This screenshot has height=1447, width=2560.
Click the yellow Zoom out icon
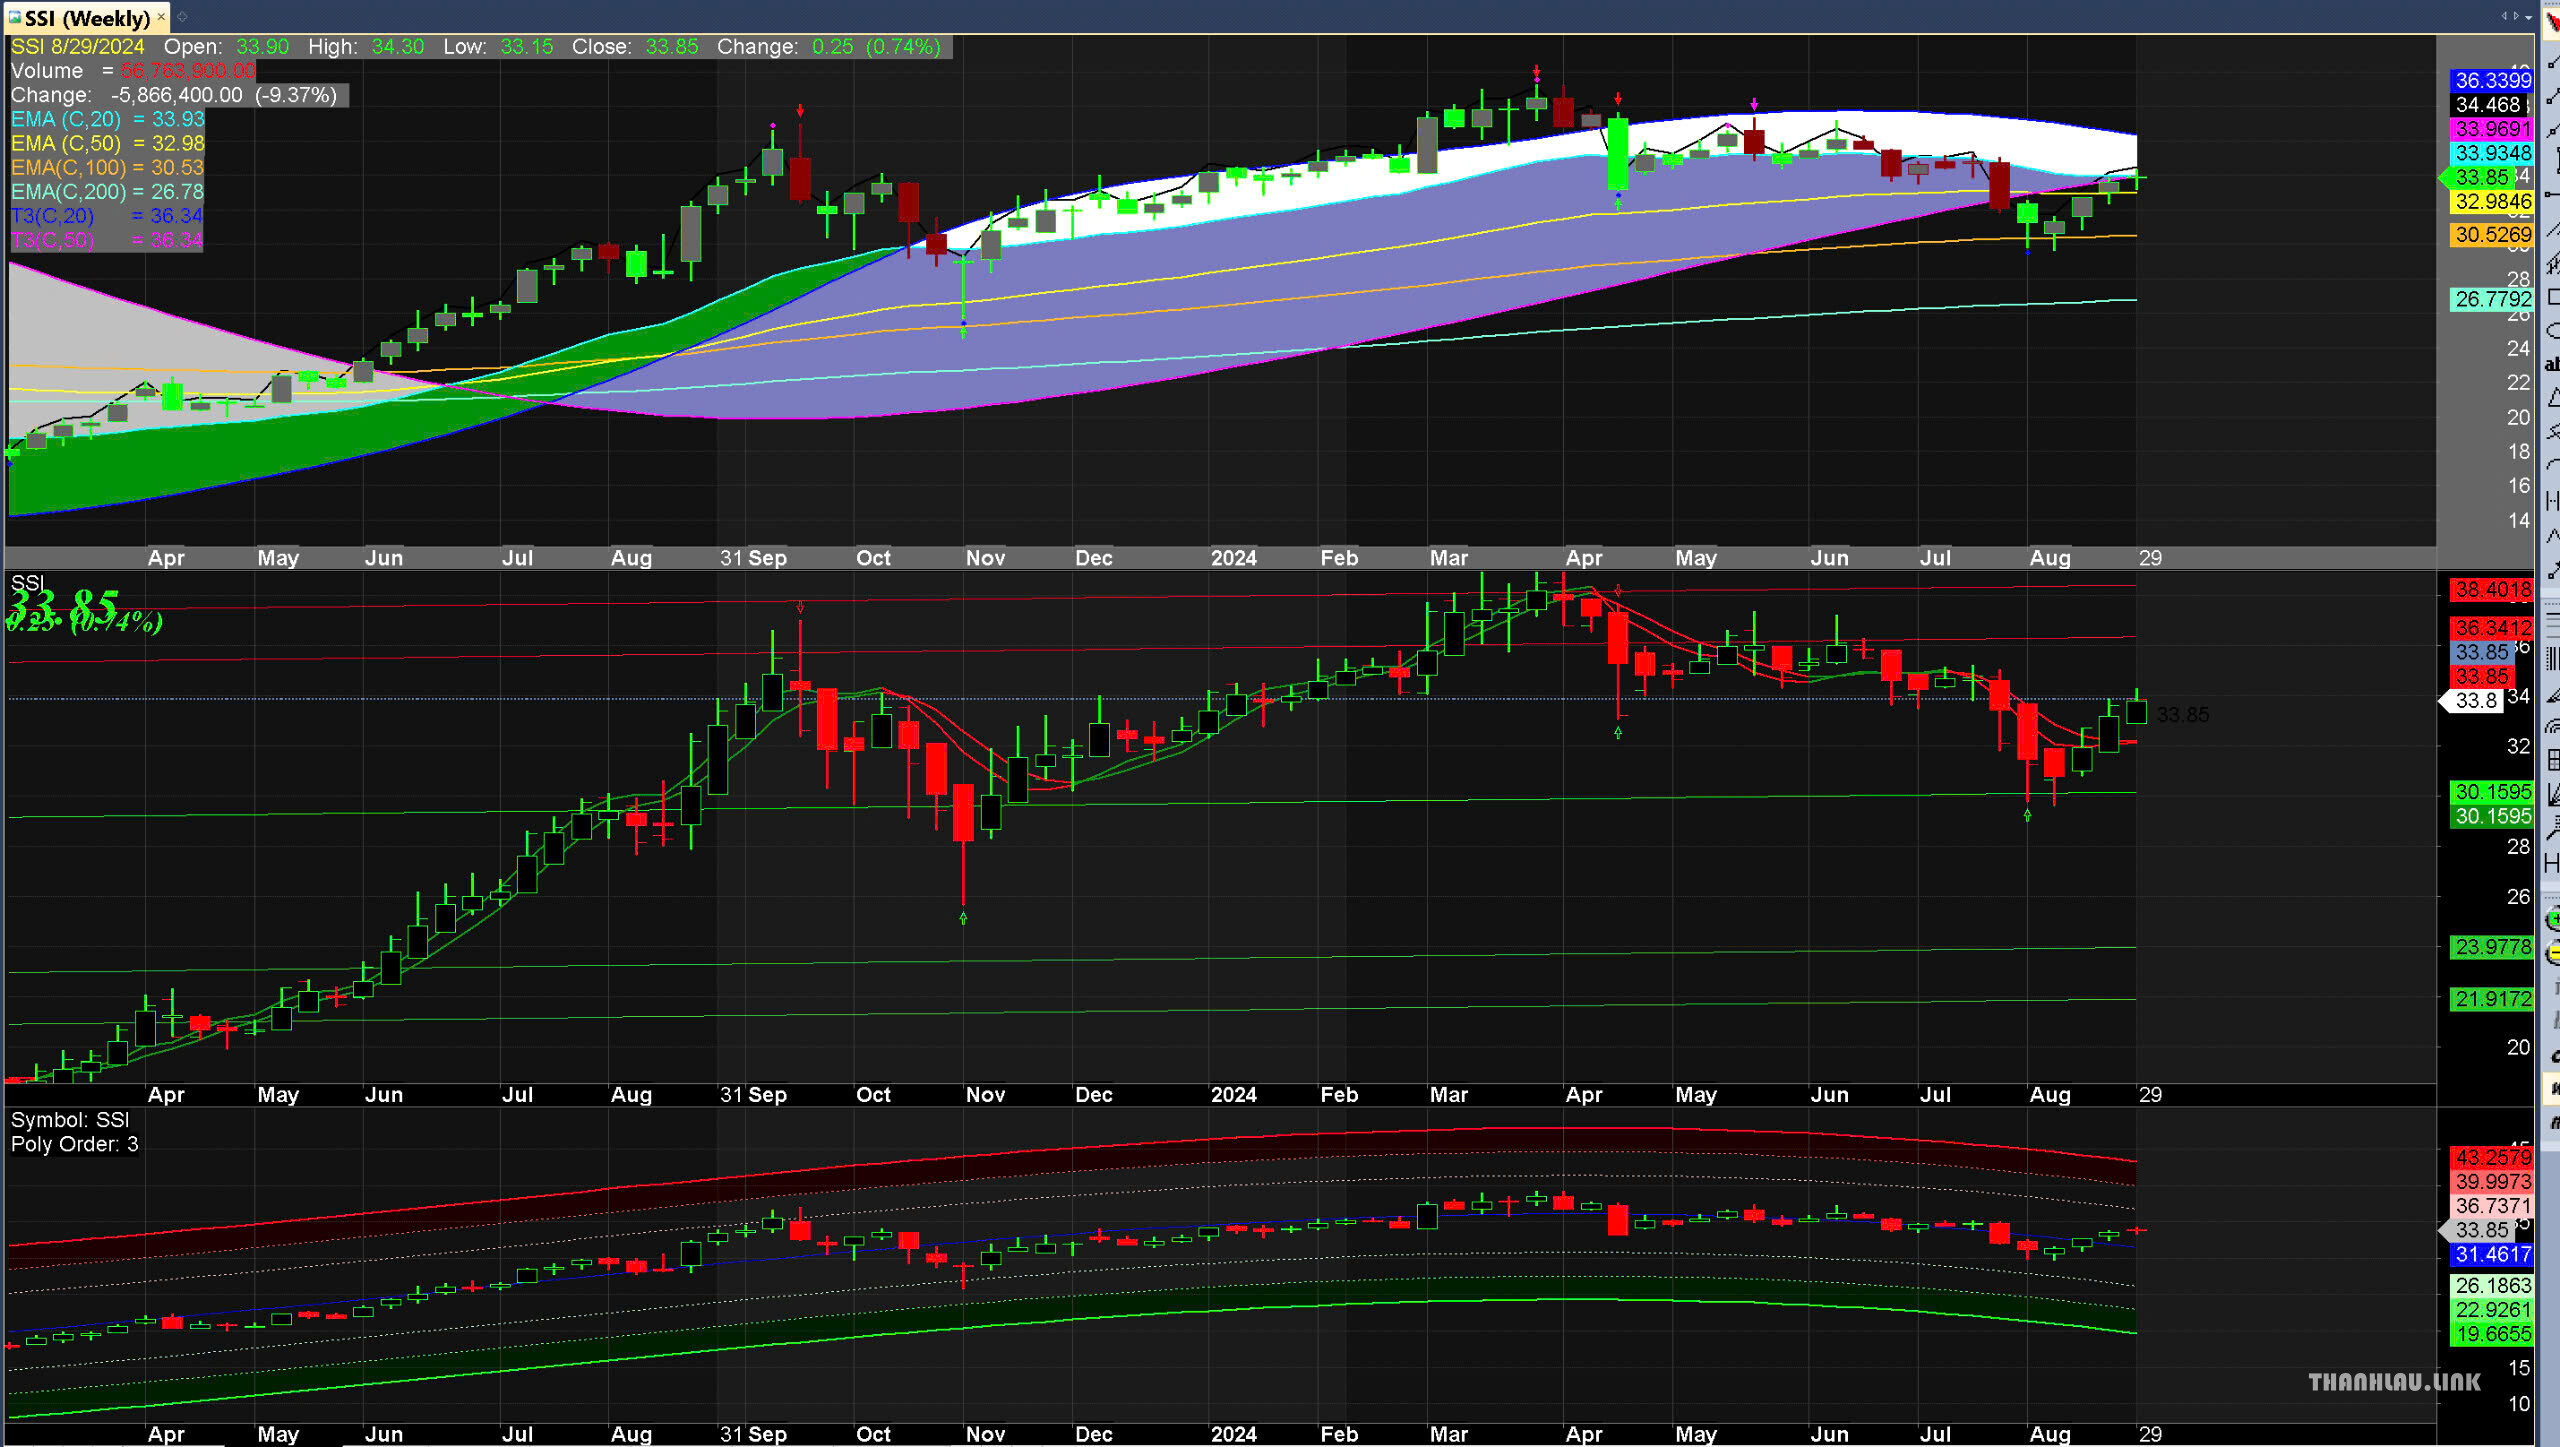click(2551, 953)
